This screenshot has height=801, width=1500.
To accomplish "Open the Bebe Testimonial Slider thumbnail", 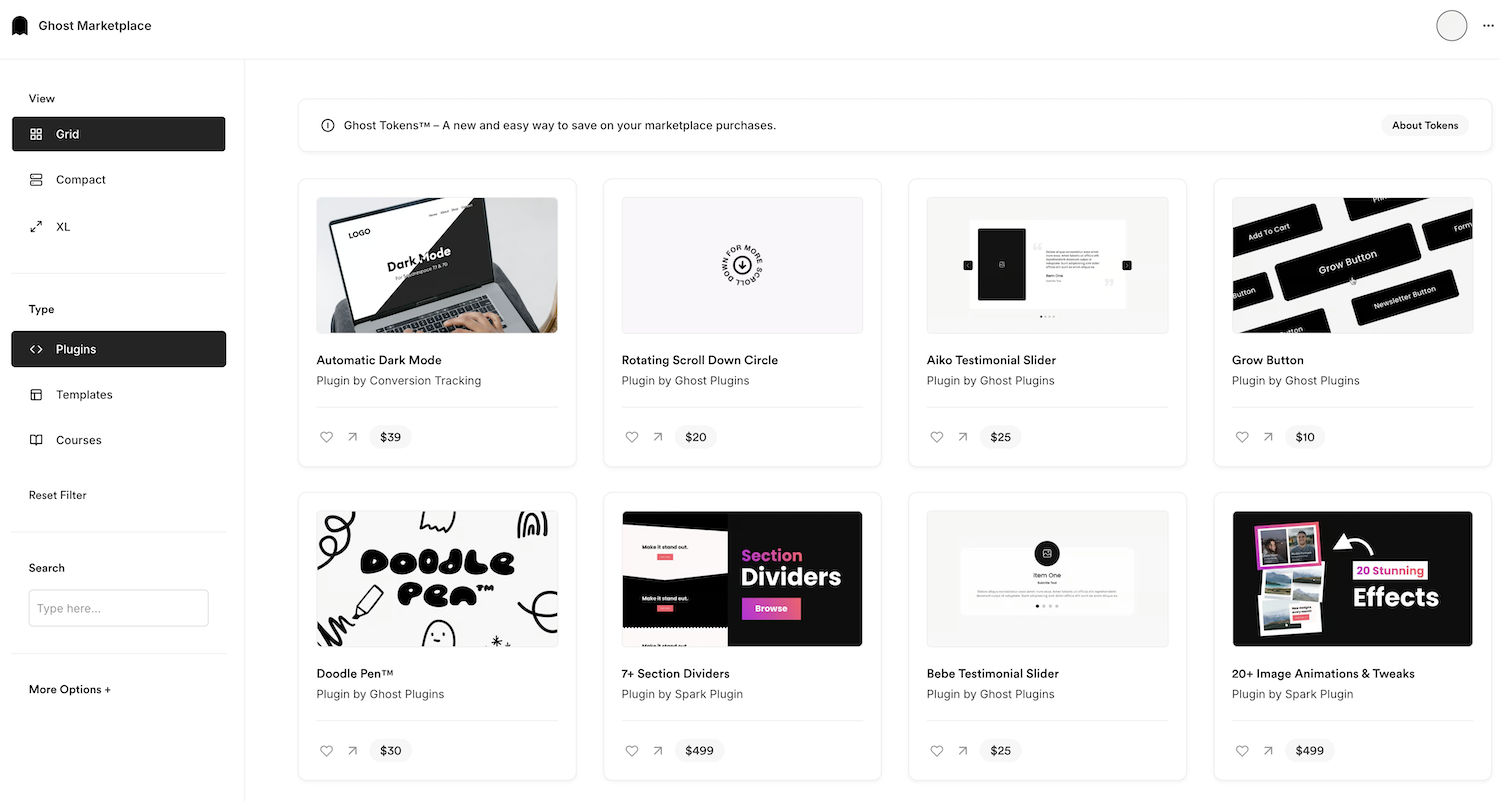I will coord(1047,579).
